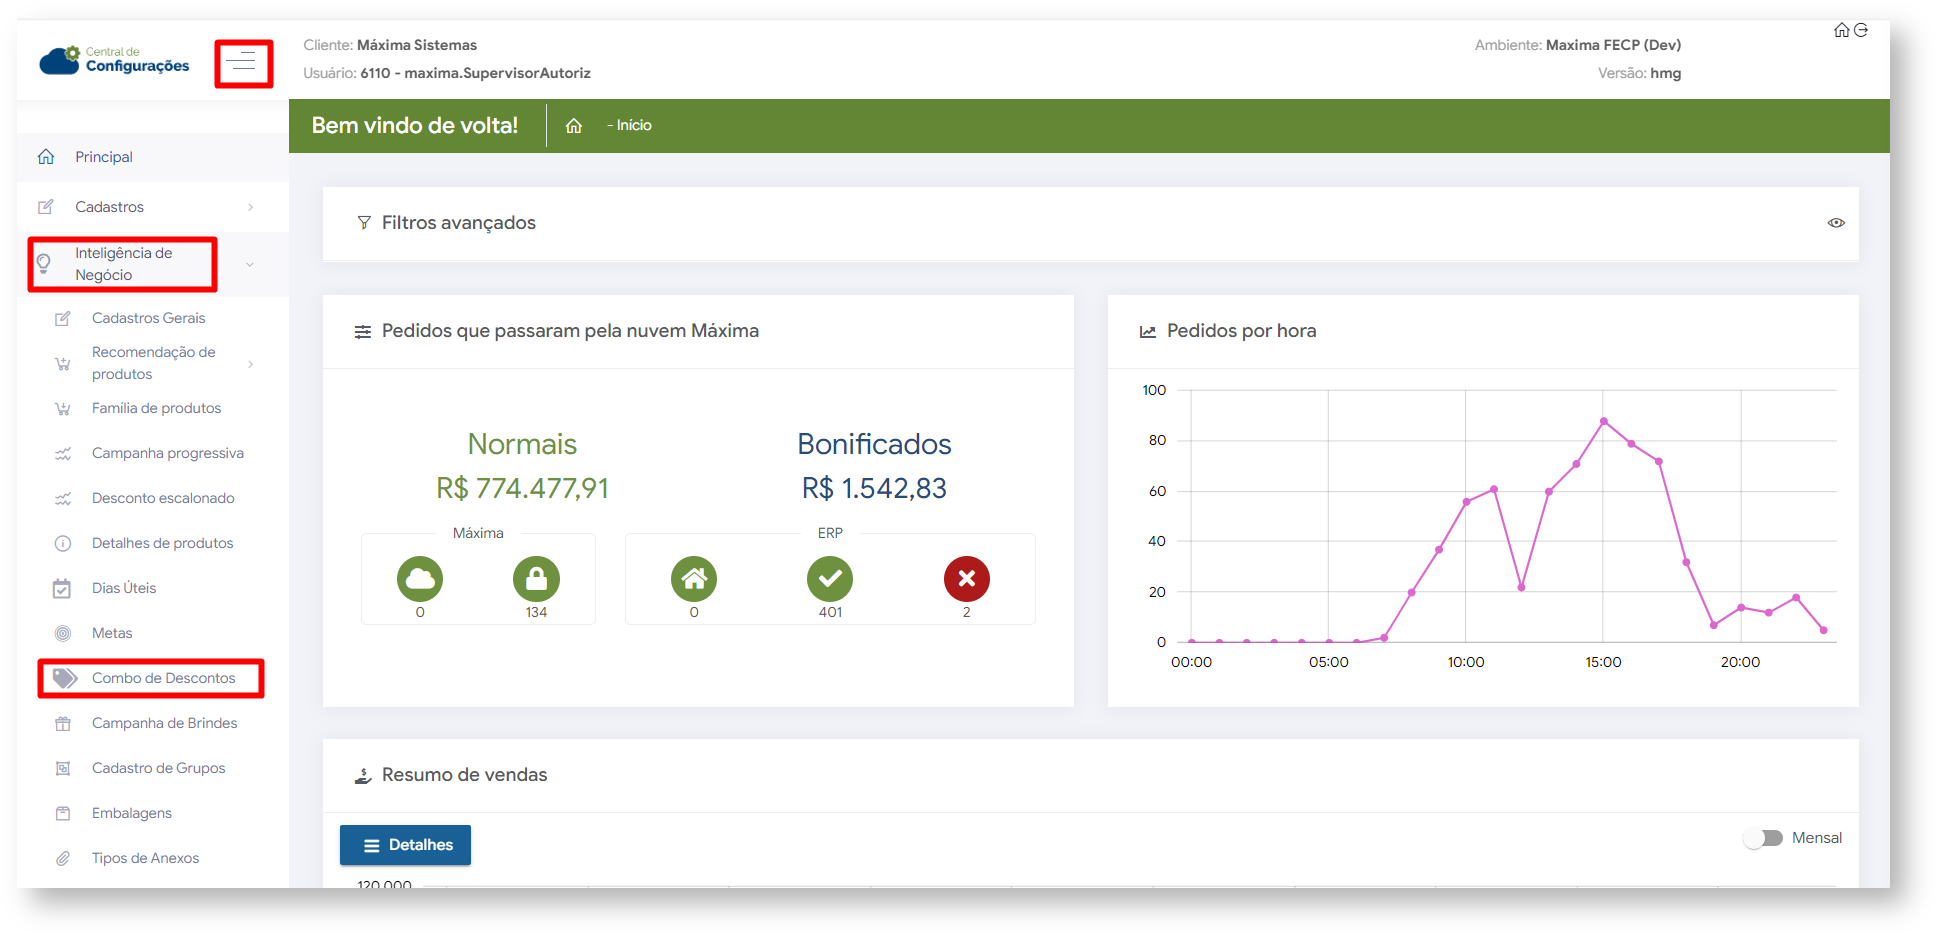Click the home icon in the green breadcrumb bar
1938x936 pixels.
pos(574,126)
